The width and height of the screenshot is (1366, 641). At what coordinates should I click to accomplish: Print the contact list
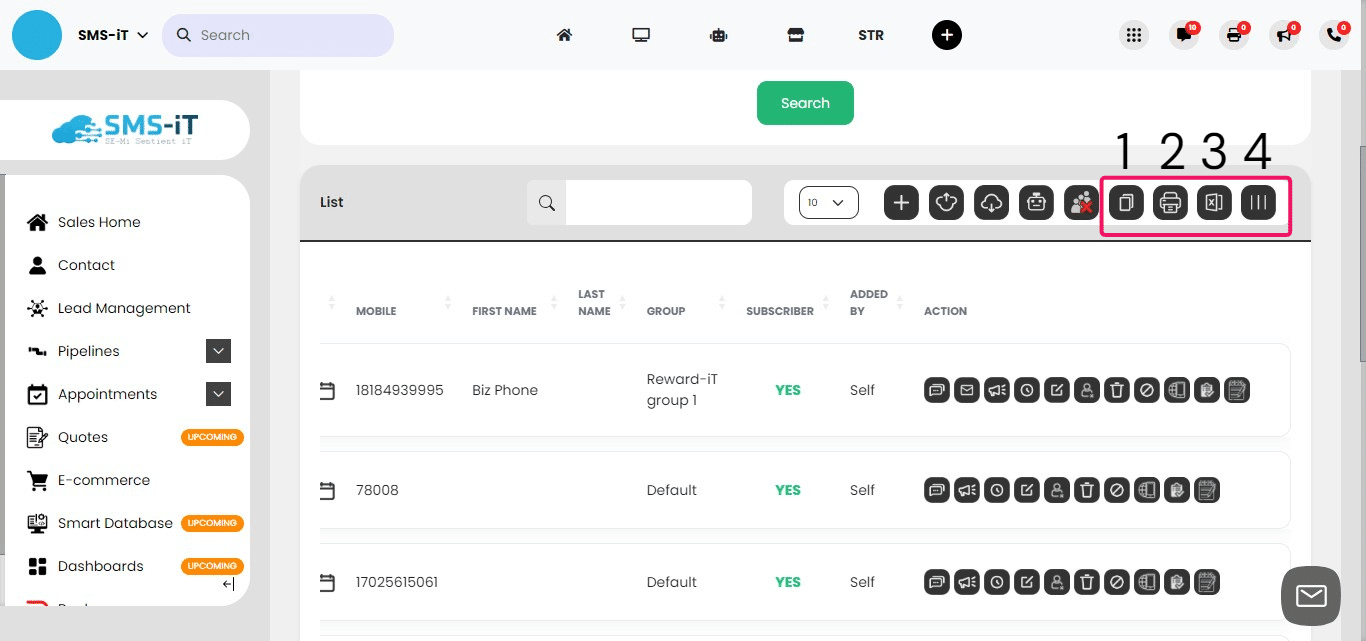[1170, 202]
